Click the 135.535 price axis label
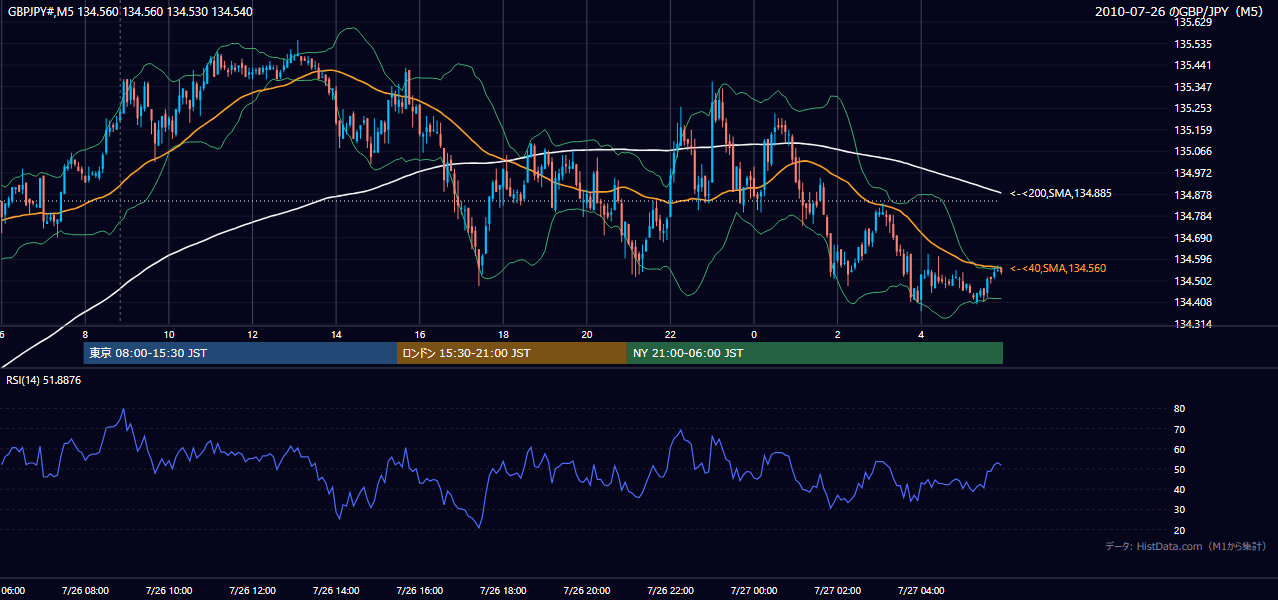Screen dimensions: 1278x600 (x=1193, y=44)
